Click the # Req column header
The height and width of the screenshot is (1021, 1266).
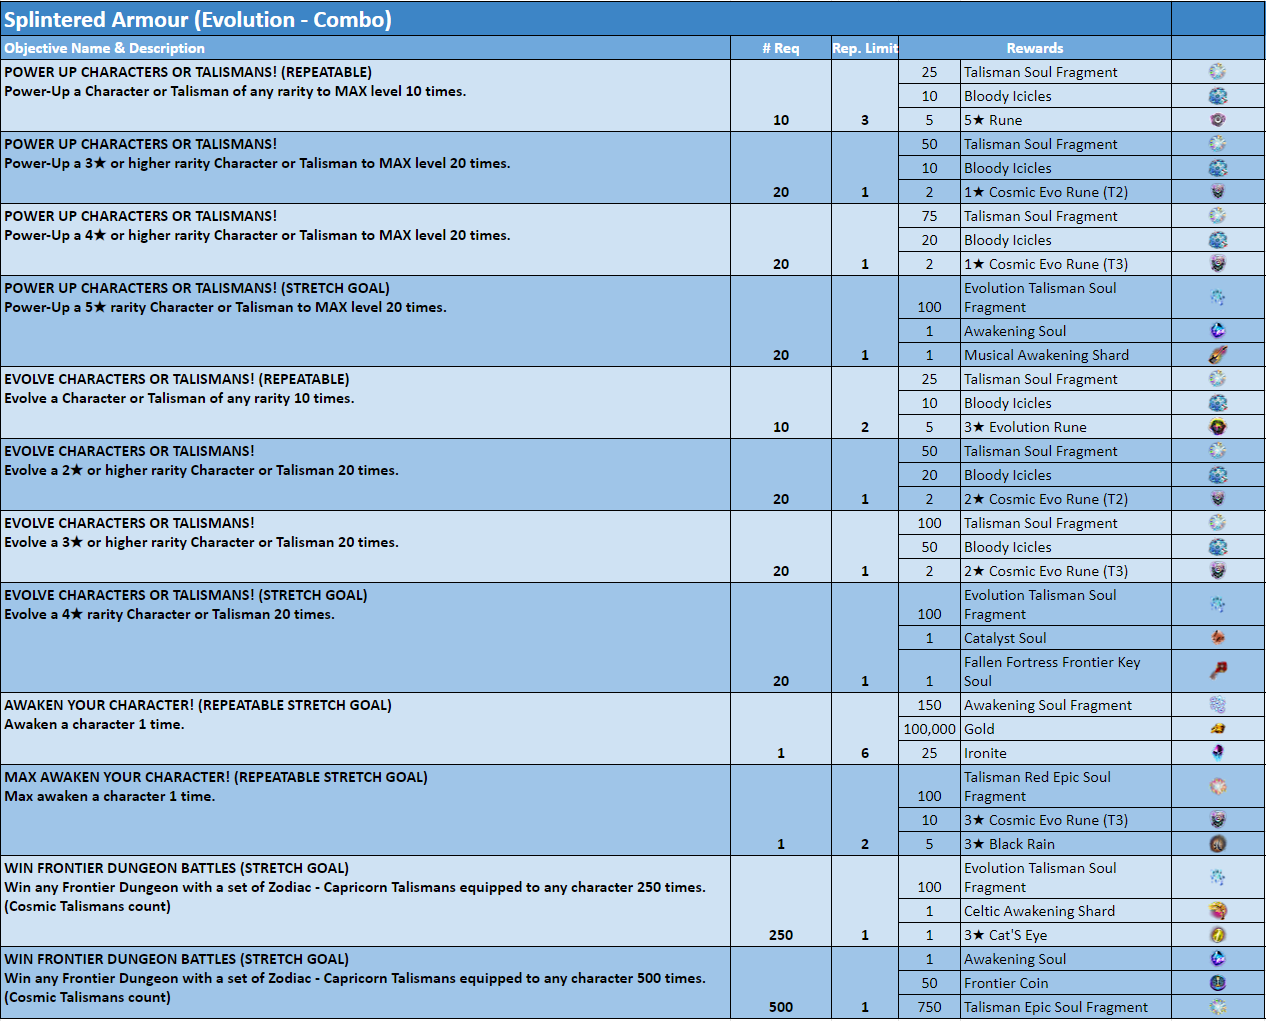[780, 48]
